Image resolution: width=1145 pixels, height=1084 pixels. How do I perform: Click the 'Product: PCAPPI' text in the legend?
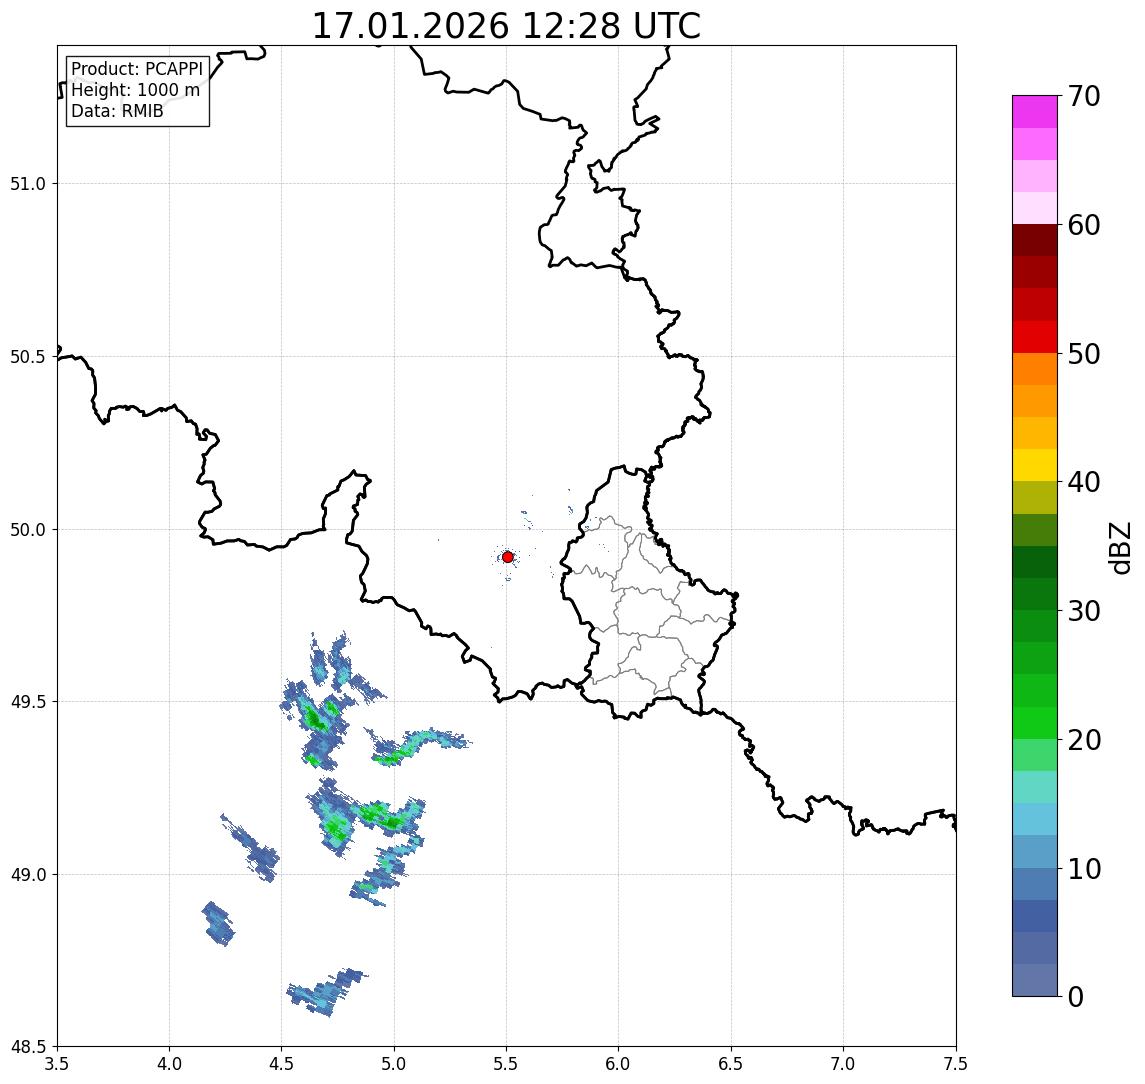point(137,69)
